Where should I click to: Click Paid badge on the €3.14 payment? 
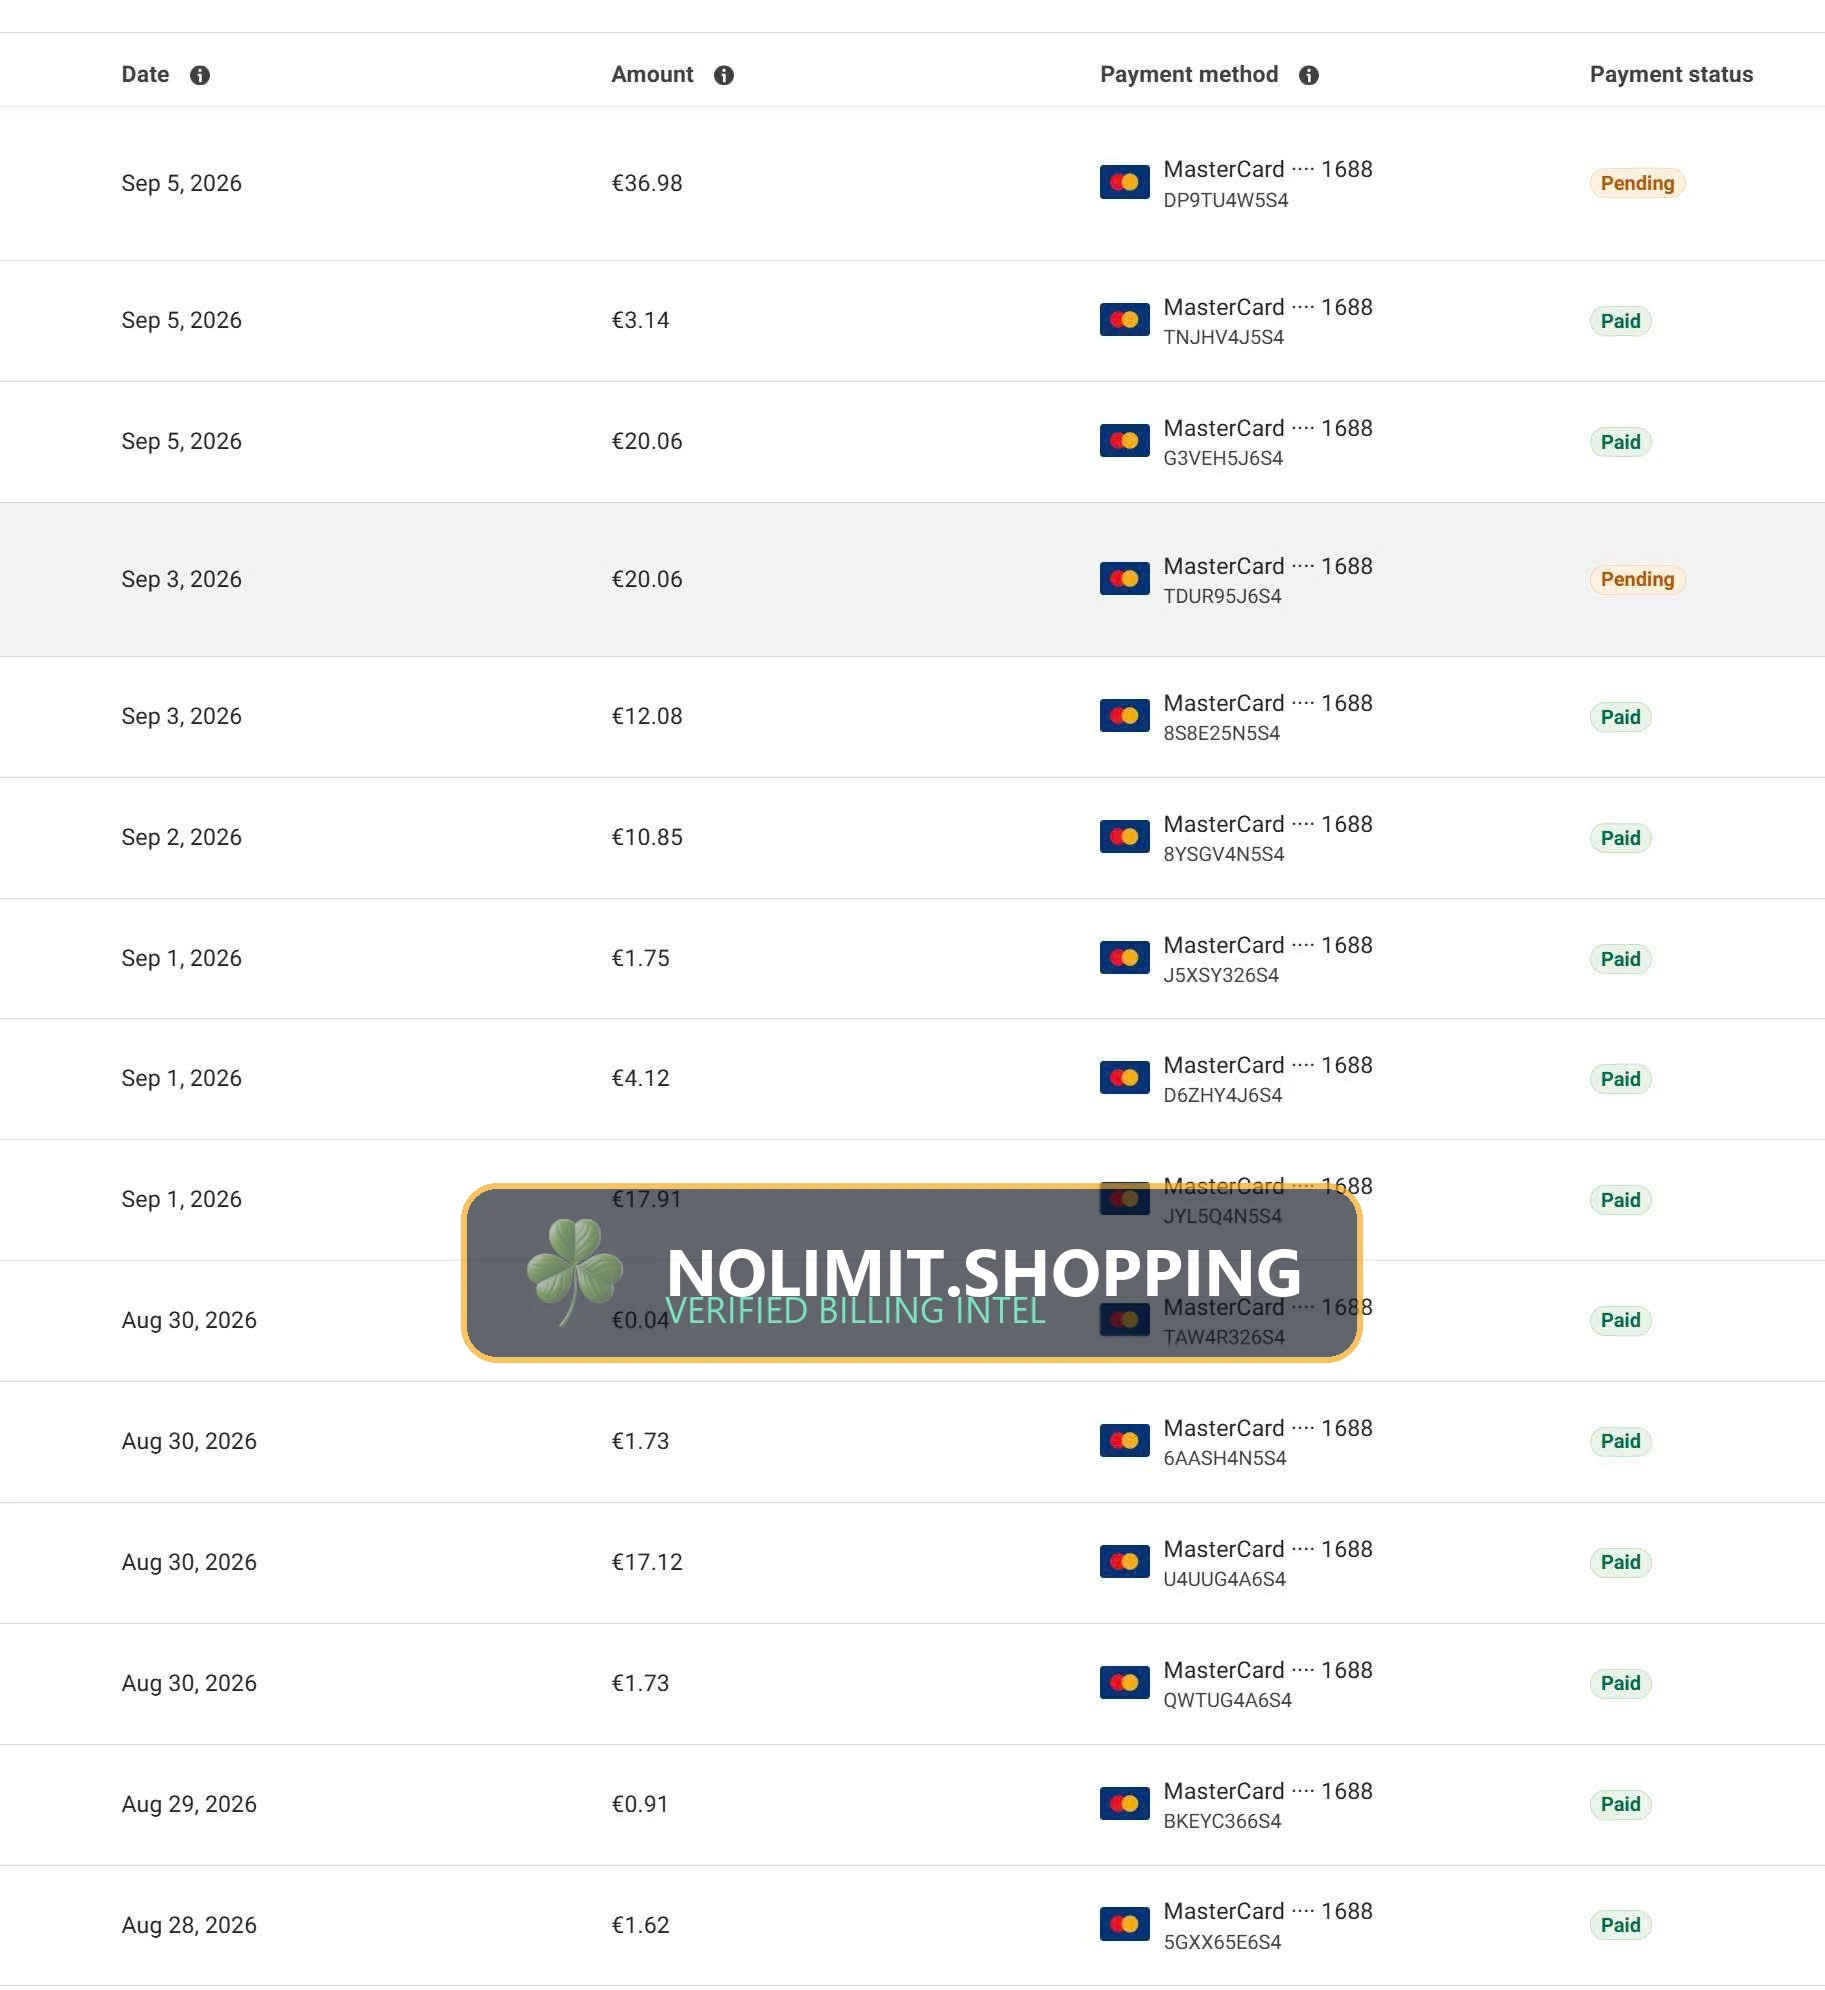click(1620, 321)
